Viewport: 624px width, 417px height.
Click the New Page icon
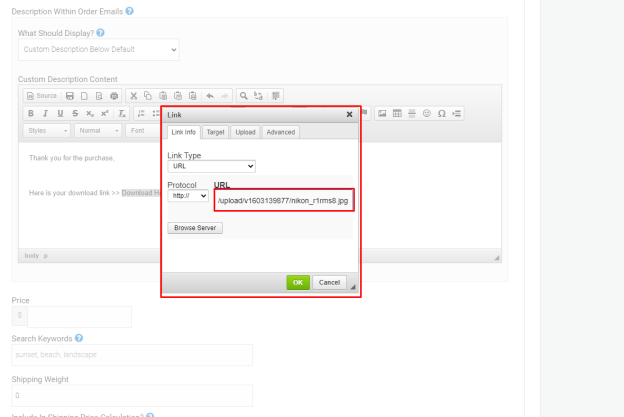pos(84,96)
